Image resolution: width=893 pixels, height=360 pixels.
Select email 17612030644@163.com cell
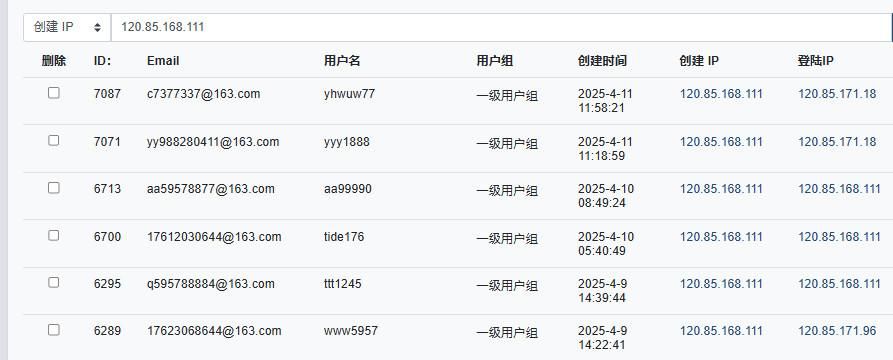214,236
